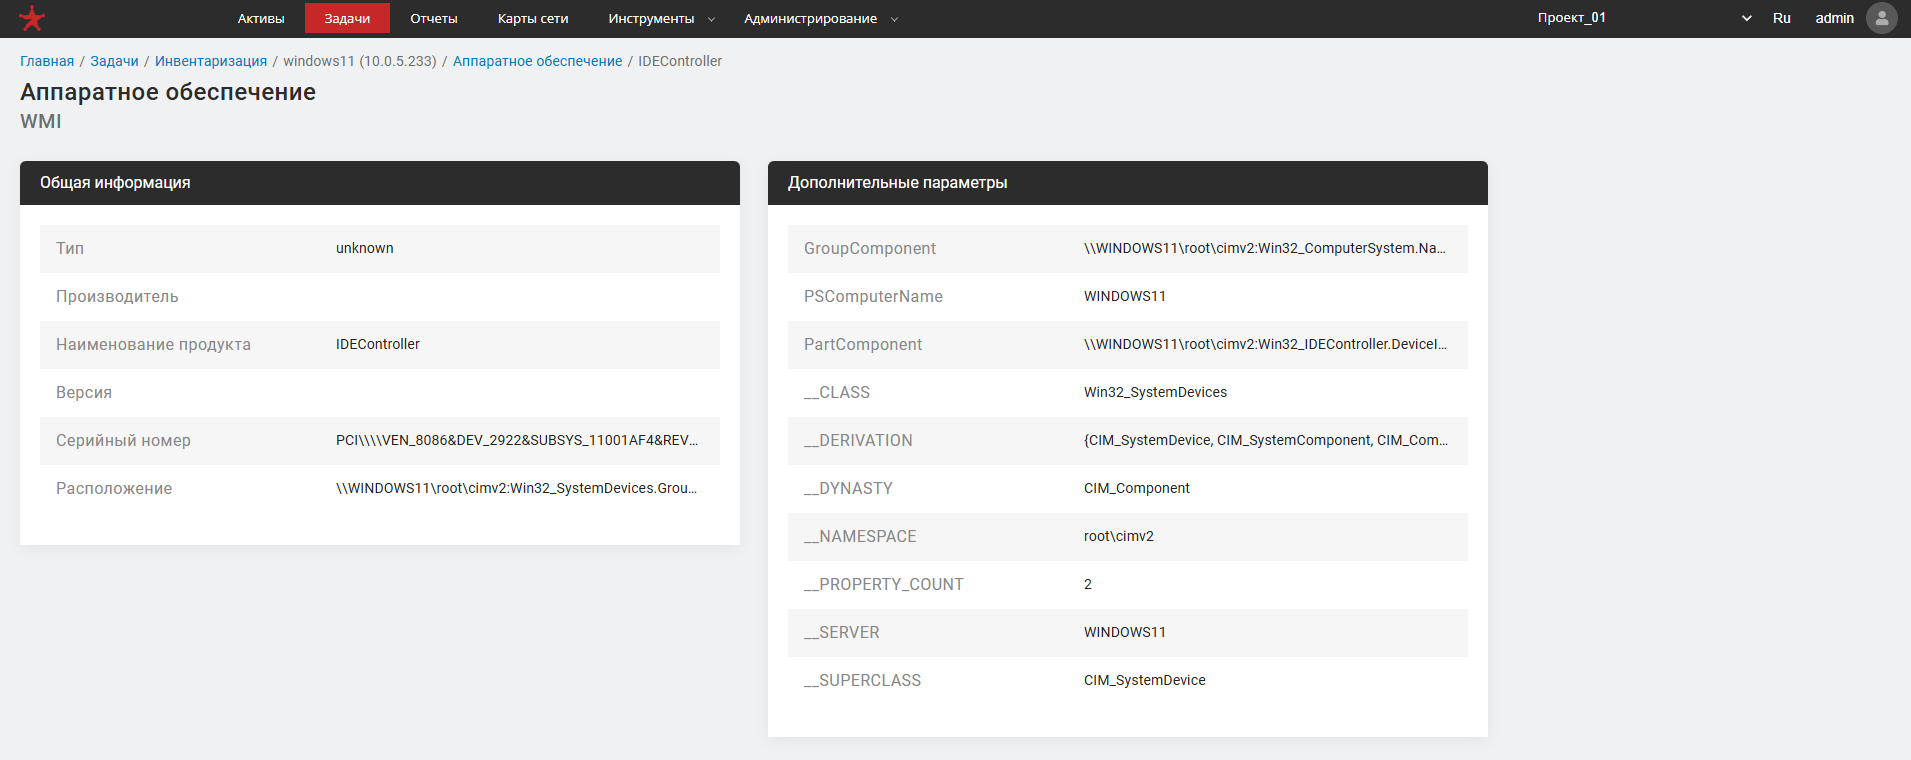Click the Тип value 'unknown'
Image resolution: width=1911 pixels, height=760 pixels.
(365, 248)
